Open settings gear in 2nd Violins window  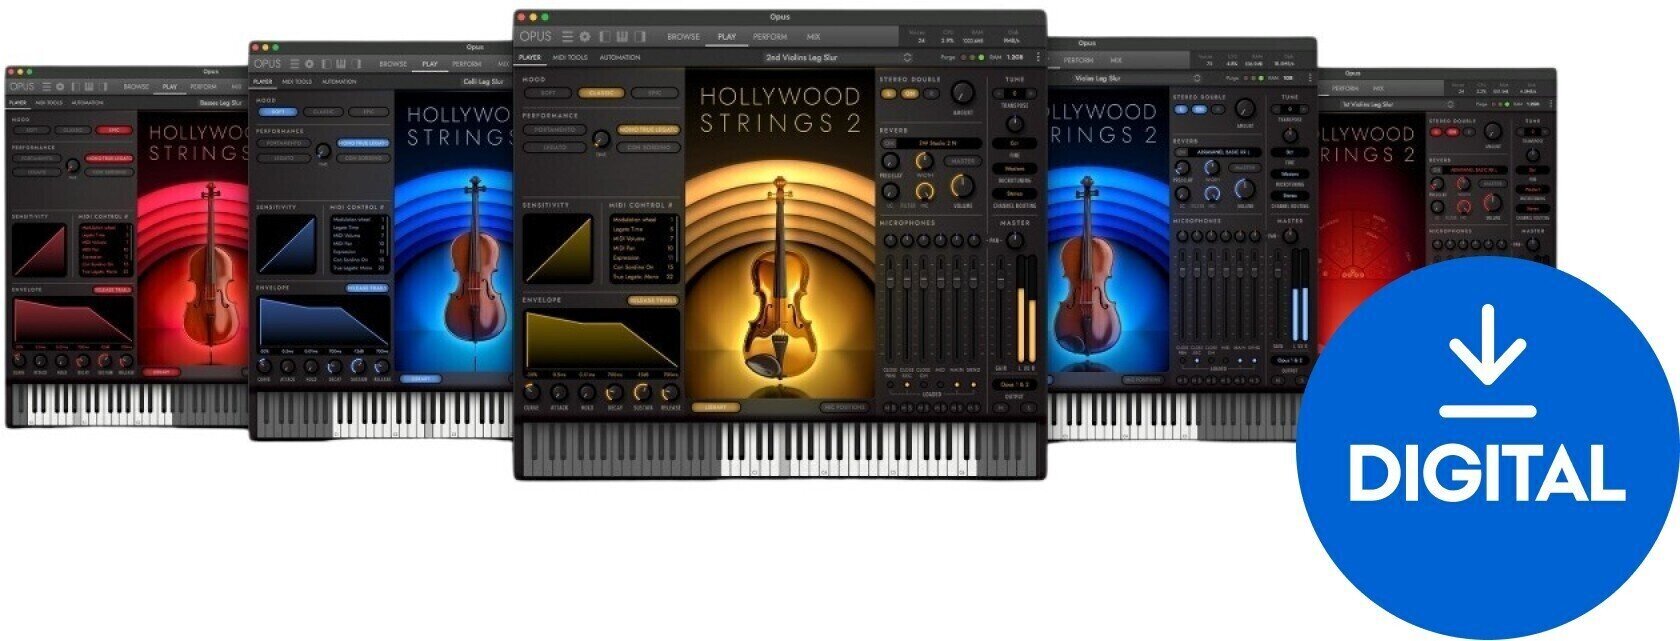[585, 36]
